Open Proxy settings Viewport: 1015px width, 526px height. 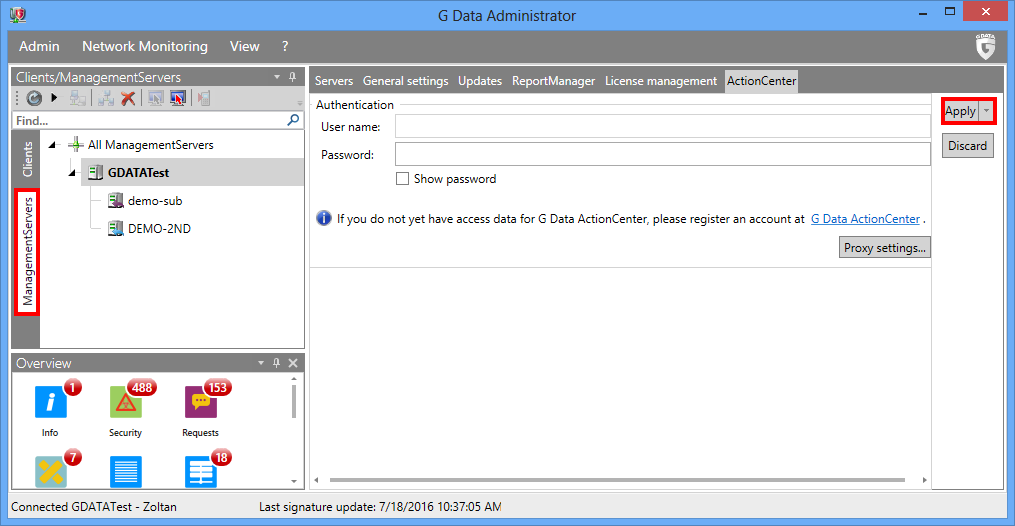coord(885,248)
